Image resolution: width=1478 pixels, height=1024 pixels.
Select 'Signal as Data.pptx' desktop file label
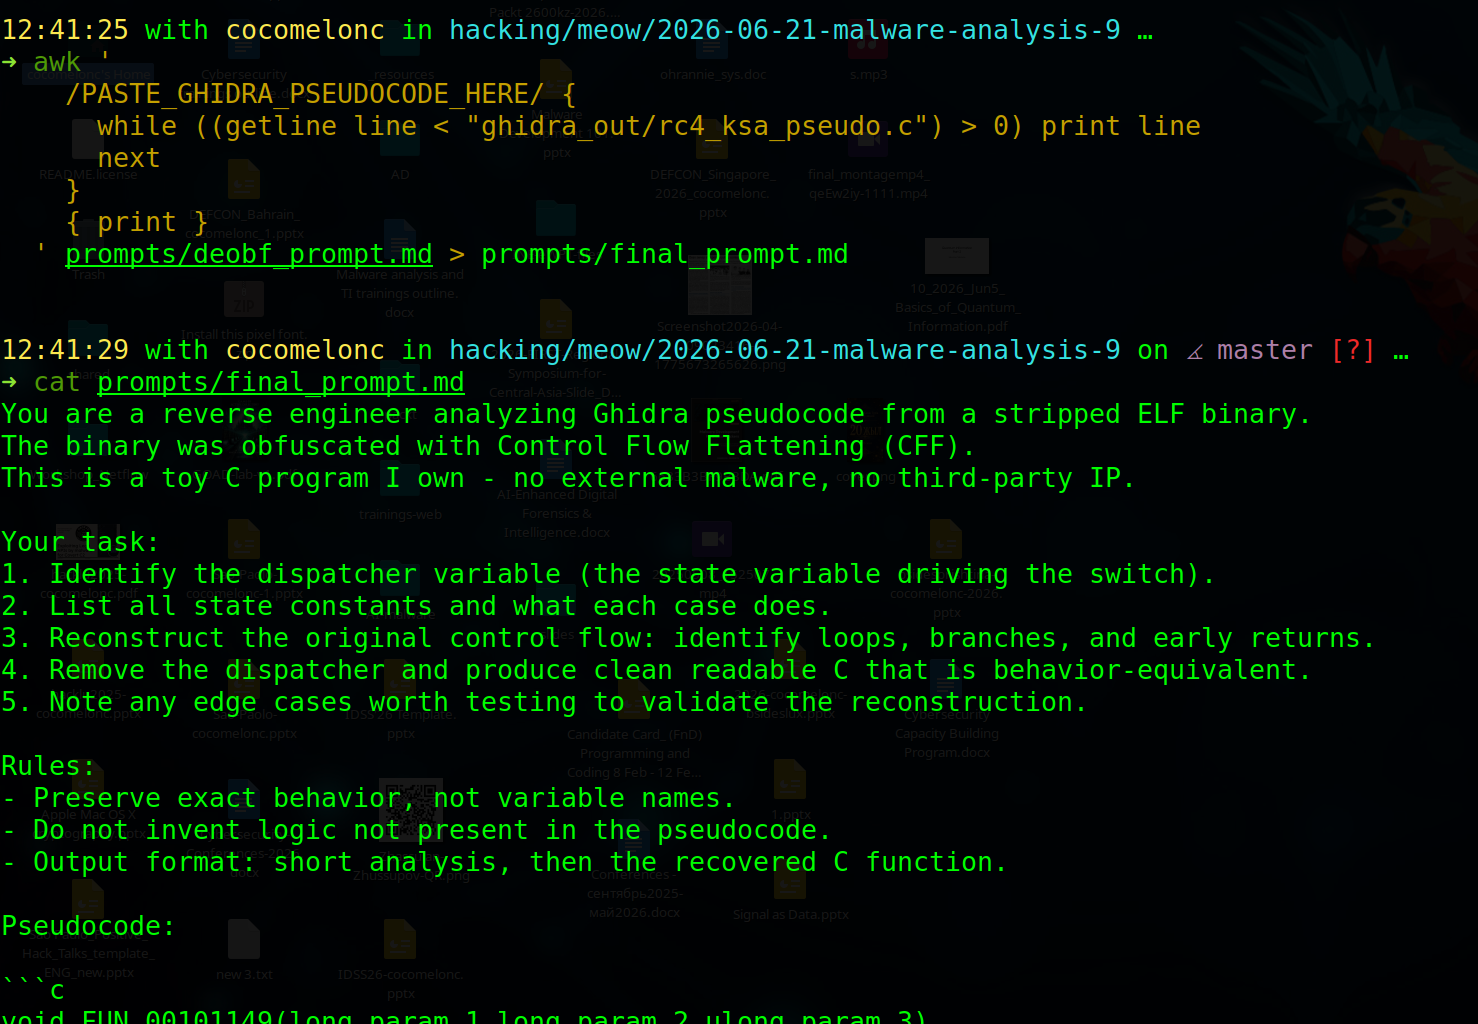point(790,914)
